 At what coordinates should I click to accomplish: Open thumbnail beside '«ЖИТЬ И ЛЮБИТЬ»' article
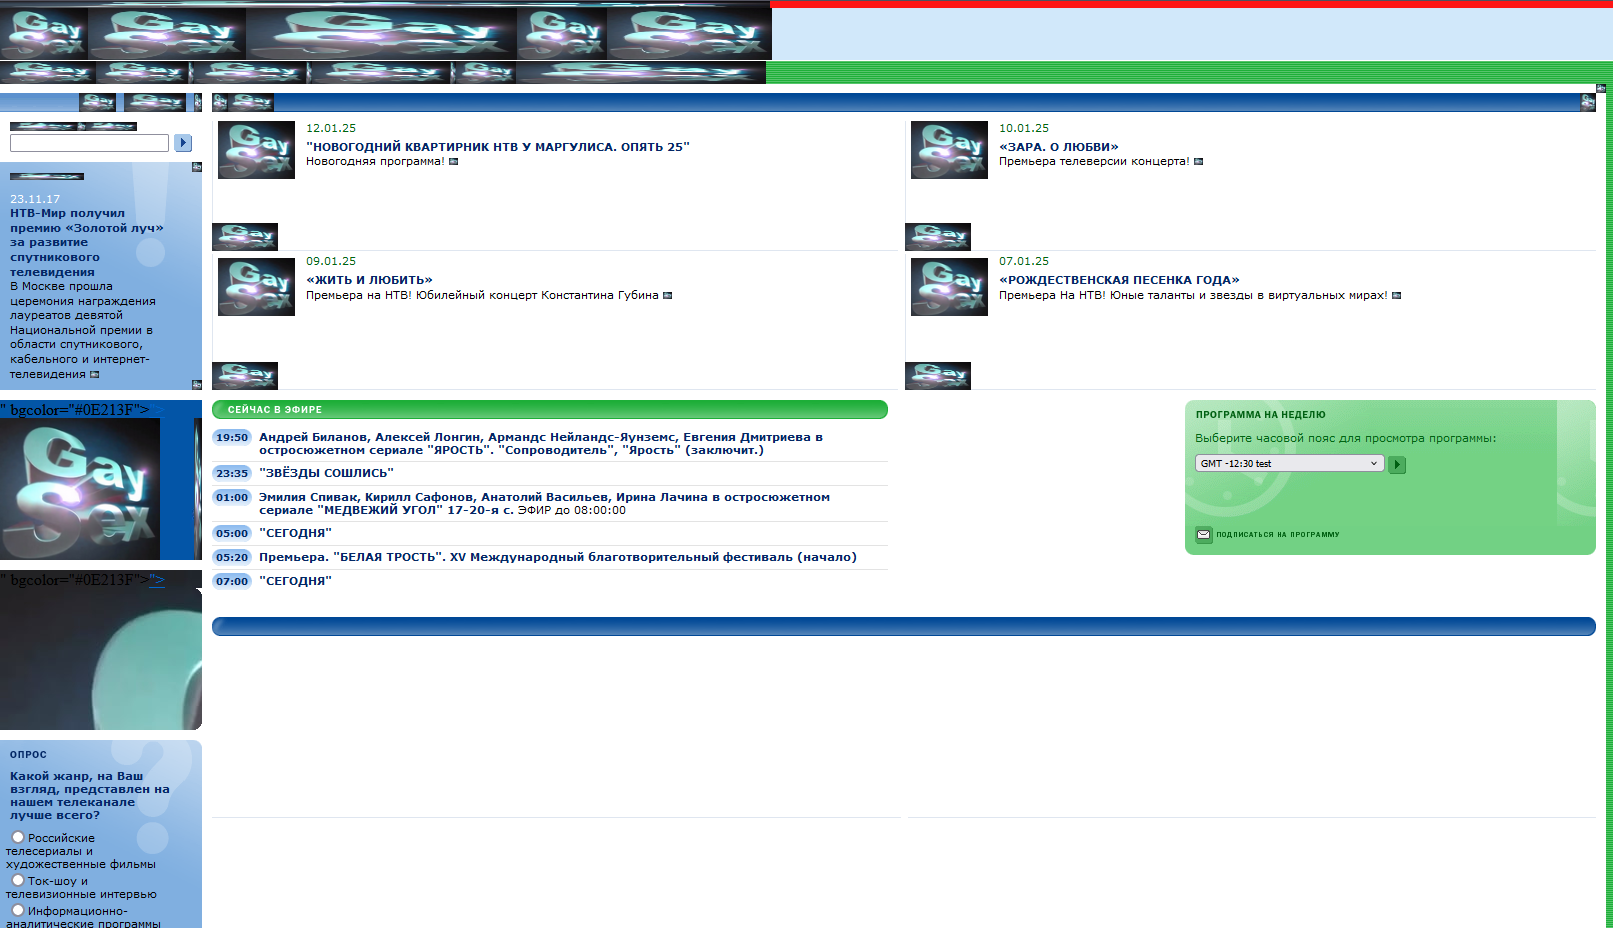click(x=256, y=287)
